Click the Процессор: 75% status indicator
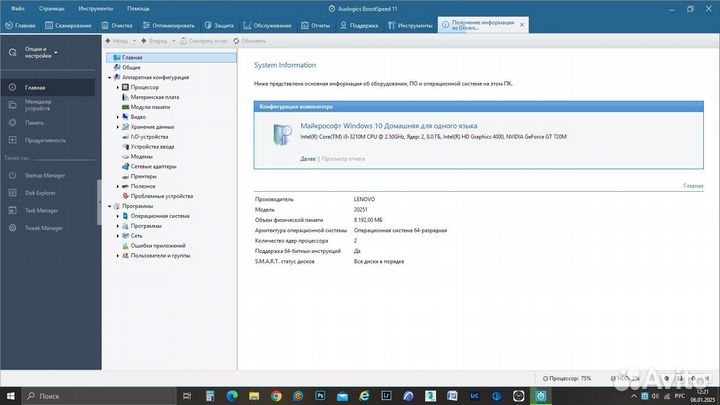Screen dimensions: 720x405 (567, 378)
